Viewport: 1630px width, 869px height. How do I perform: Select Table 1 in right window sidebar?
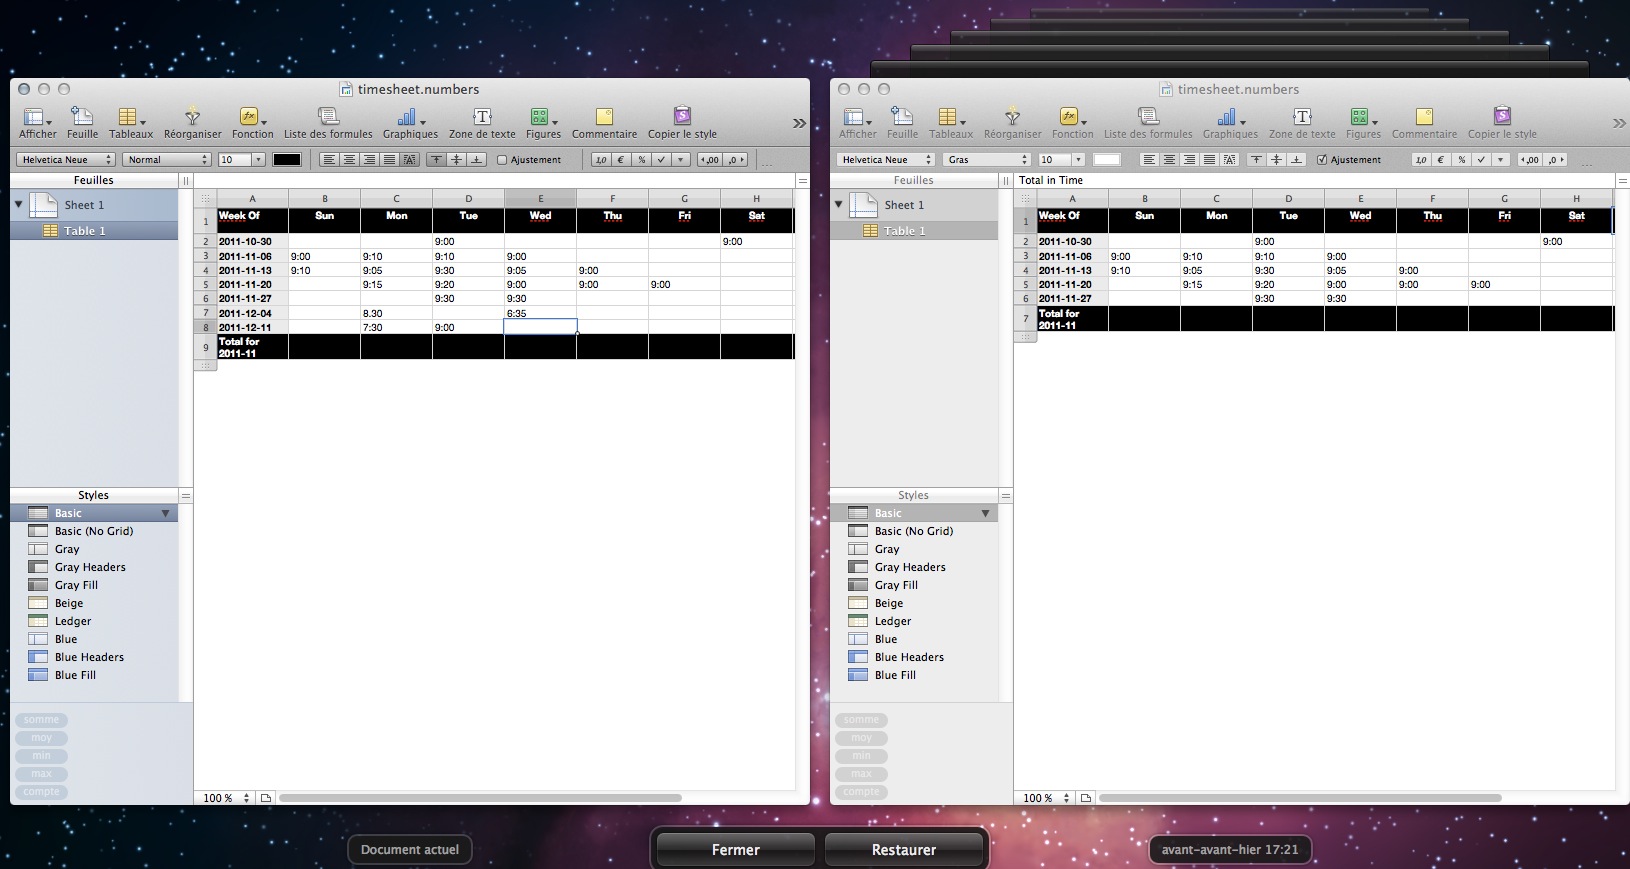[x=914, y=231]
